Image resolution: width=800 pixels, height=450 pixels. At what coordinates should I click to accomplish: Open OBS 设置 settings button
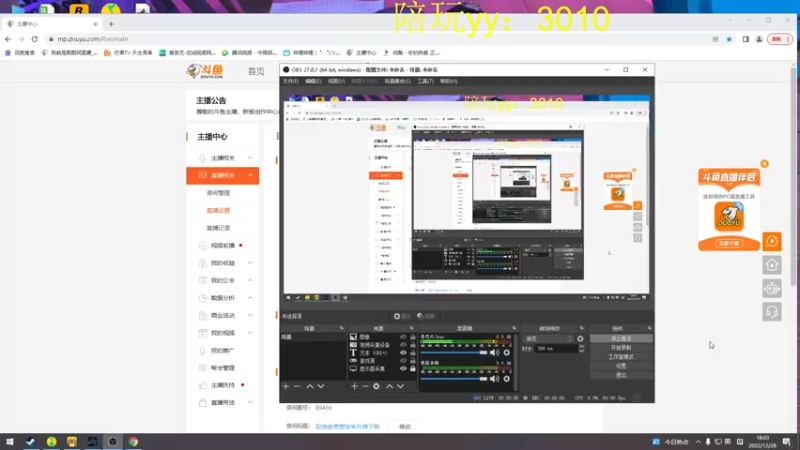tap(621, 366)
